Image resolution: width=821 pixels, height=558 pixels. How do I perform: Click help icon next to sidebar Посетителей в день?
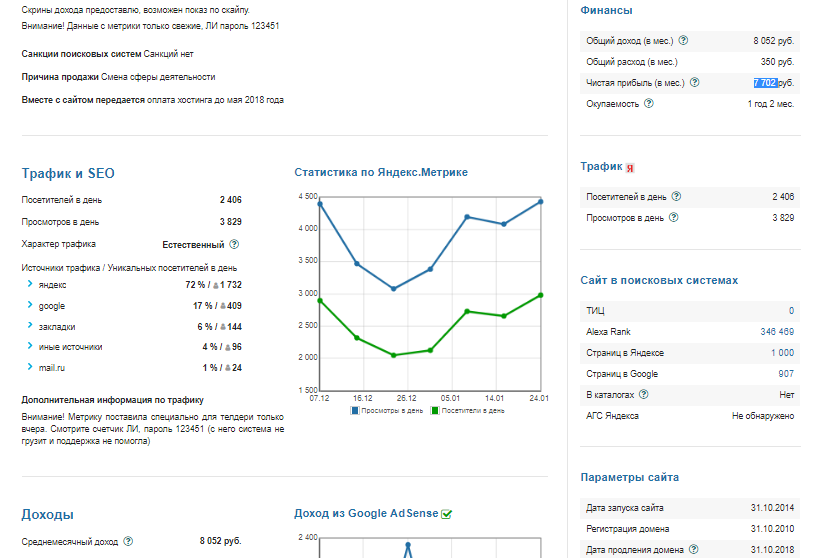(x=677, y=197)
